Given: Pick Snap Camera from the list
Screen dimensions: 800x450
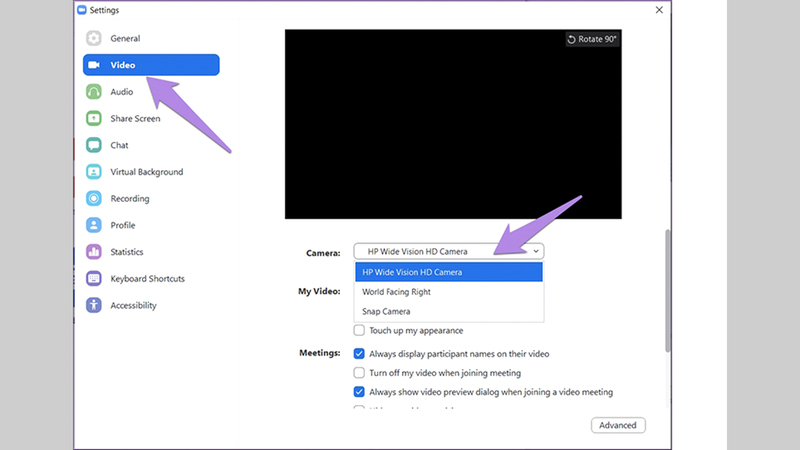Looking at the screenshot, I should [x=386, y=312].
